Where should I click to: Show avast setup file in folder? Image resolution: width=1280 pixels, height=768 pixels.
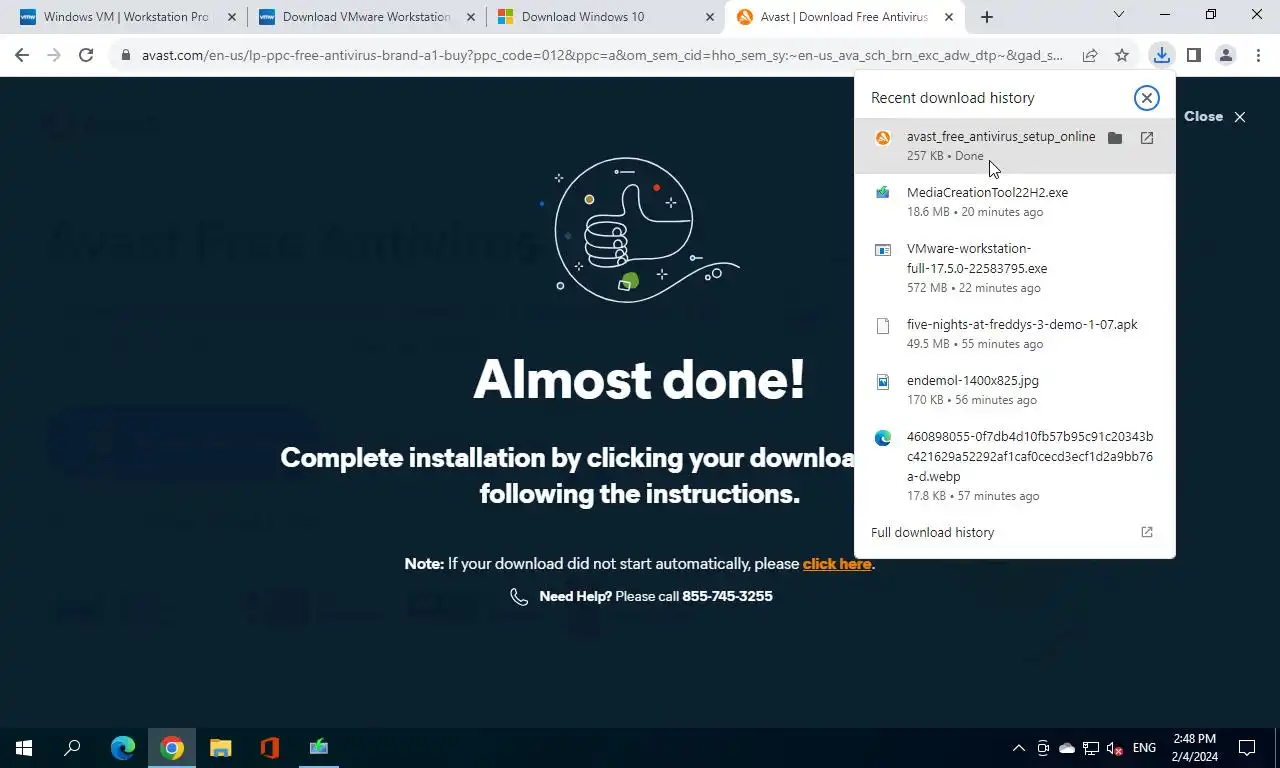[1115, 138]
